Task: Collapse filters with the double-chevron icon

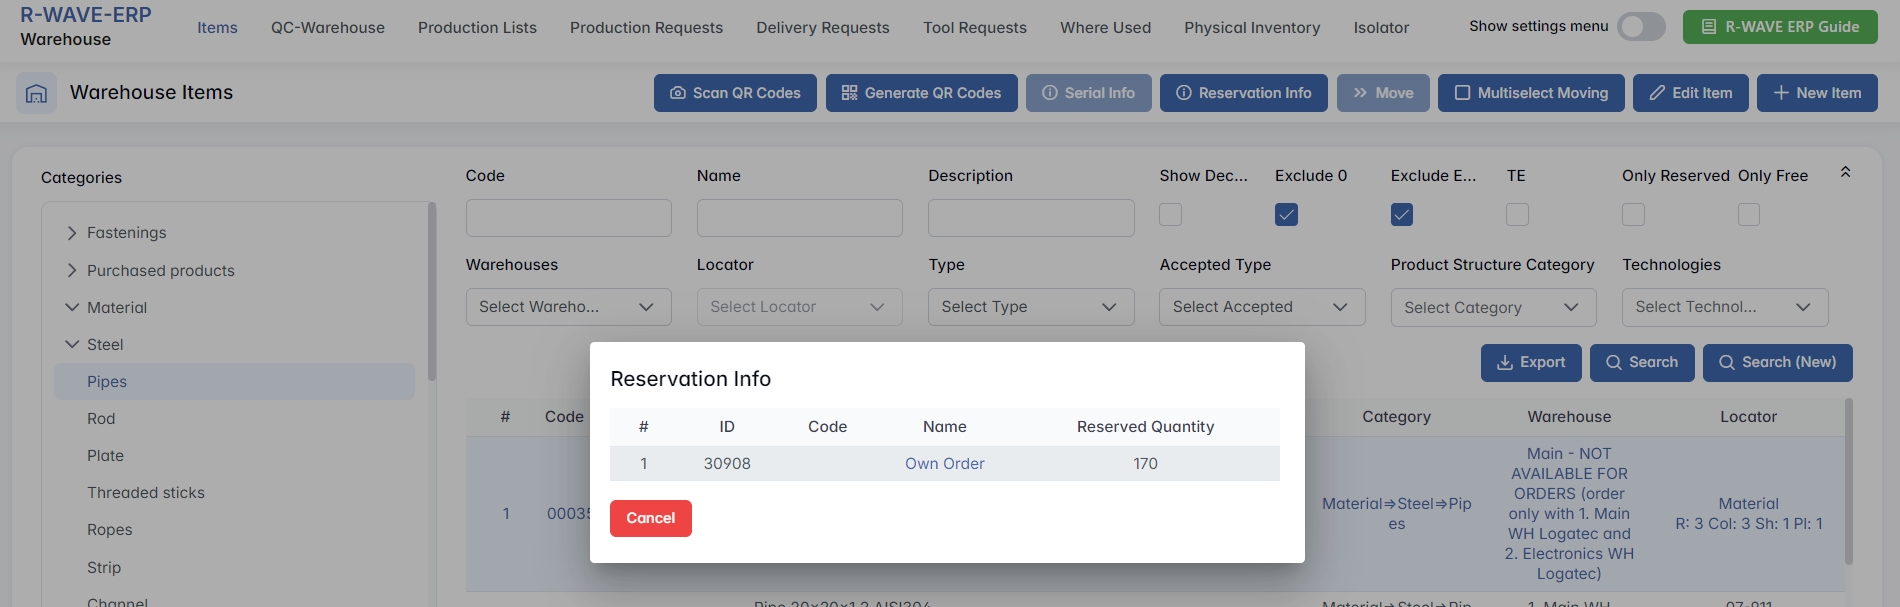Action: click(1845, 172)
